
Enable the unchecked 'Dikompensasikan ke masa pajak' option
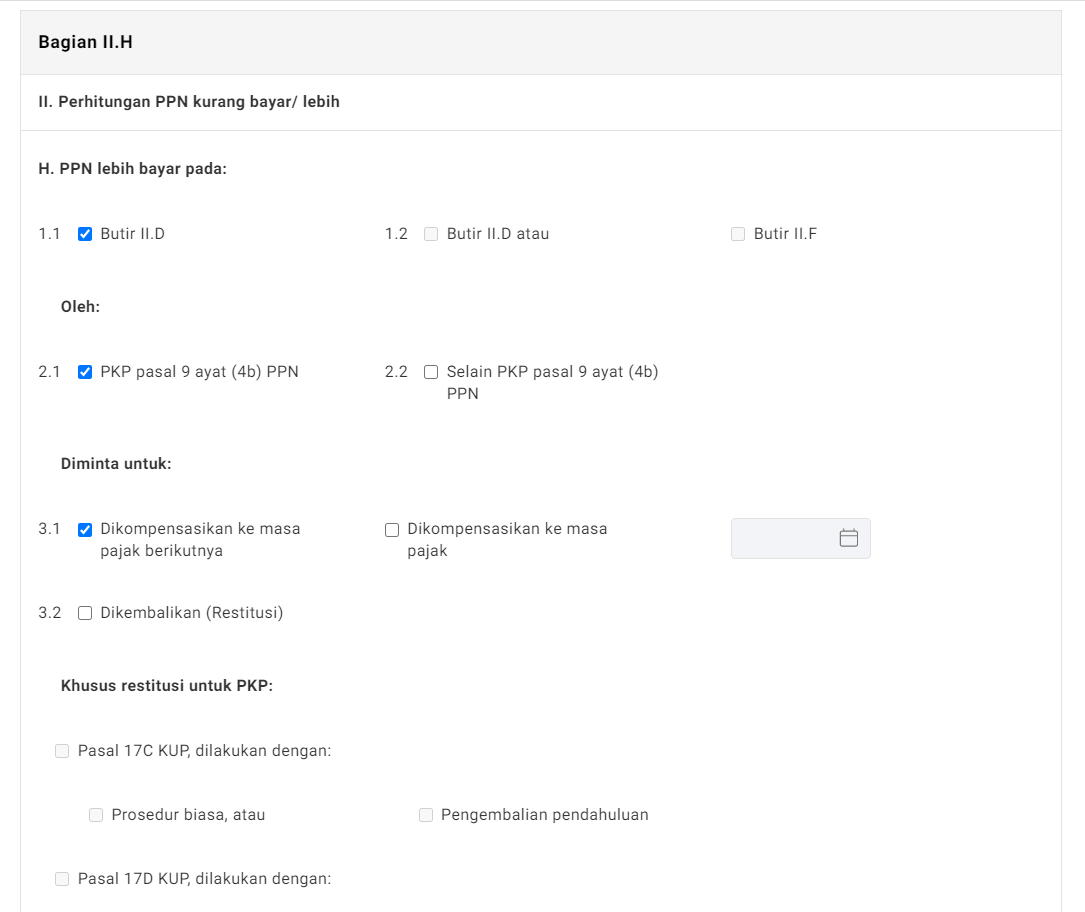(392, 530)
